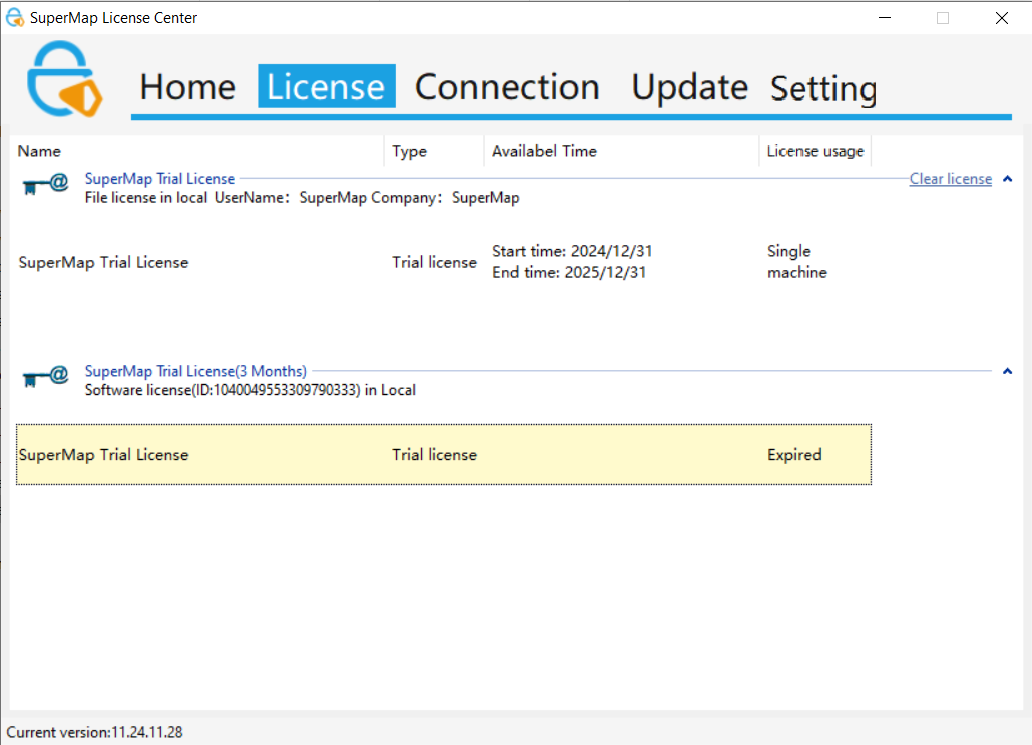Select the expired trial license row

pos(443,455)
